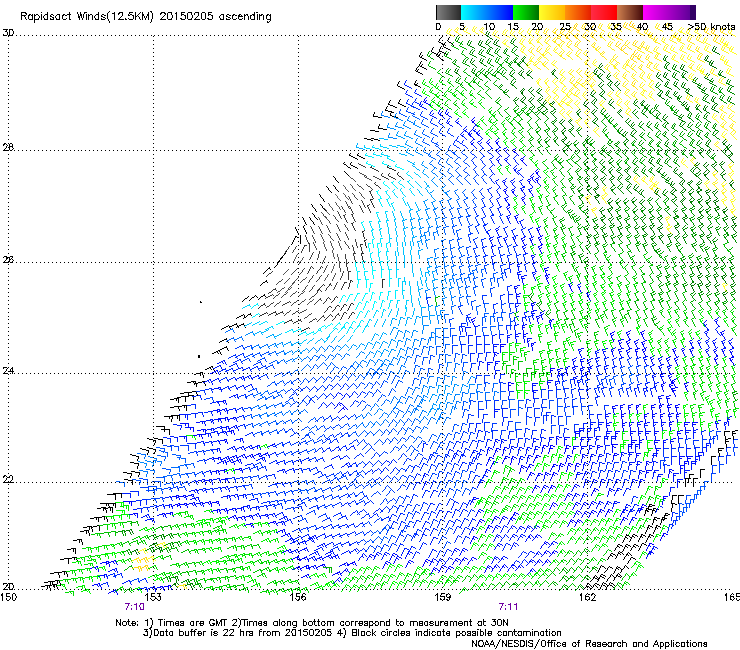
Task: Click the blue 10-15 knots legend color
Action: click(500, 12)
